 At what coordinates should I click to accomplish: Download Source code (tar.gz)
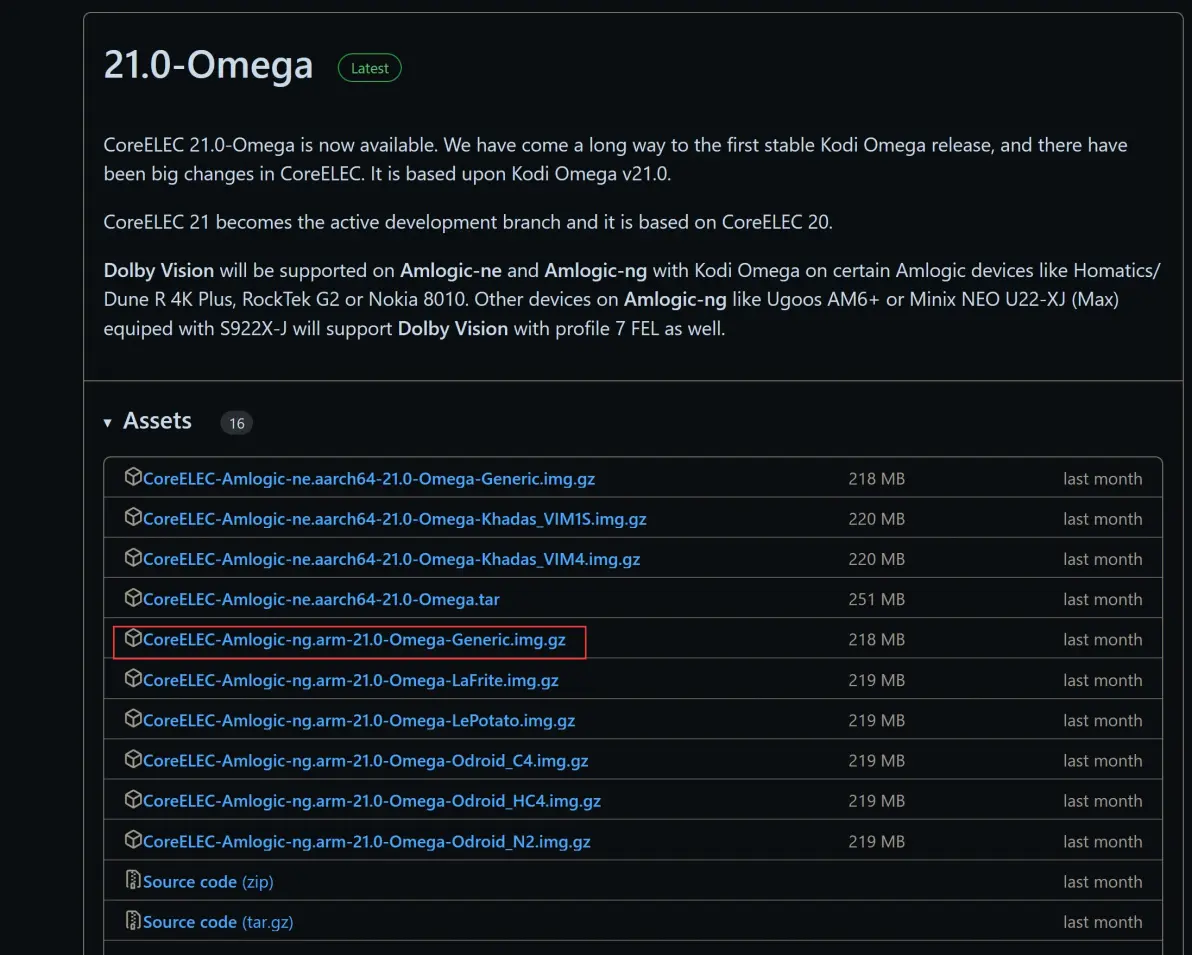click(x=218, y=922)
